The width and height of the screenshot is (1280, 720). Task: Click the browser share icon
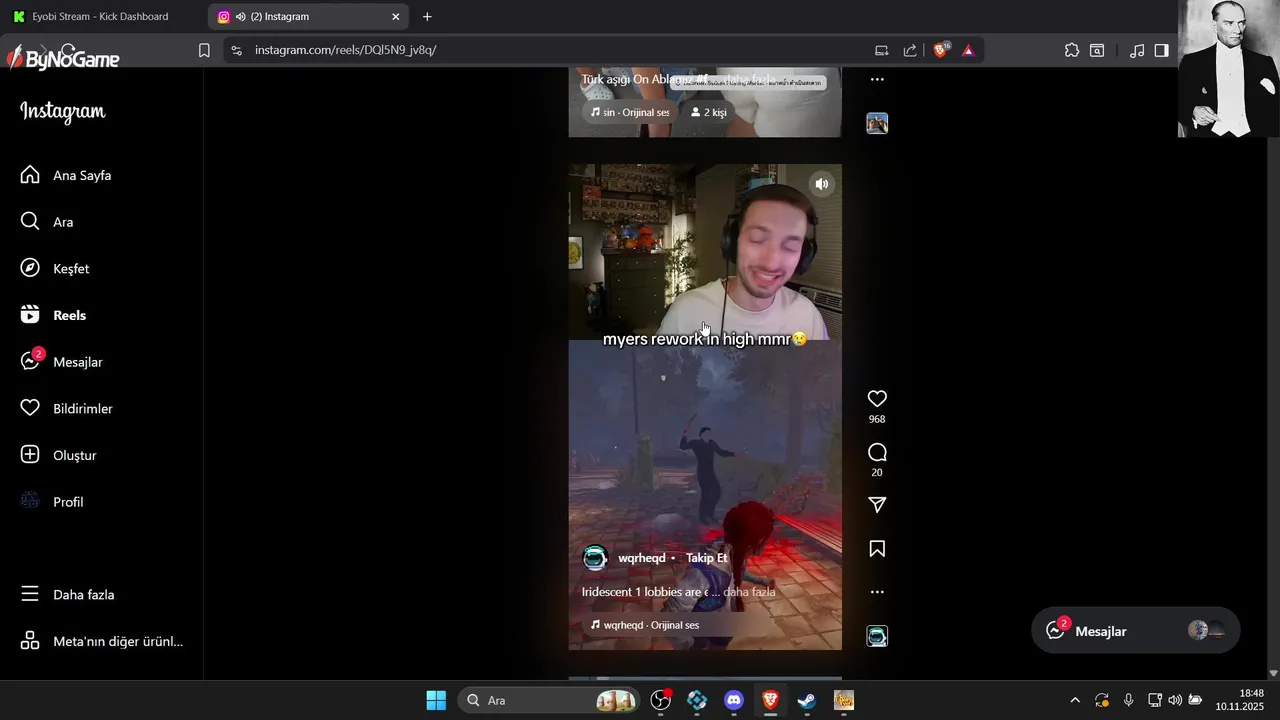click(910, 50)
